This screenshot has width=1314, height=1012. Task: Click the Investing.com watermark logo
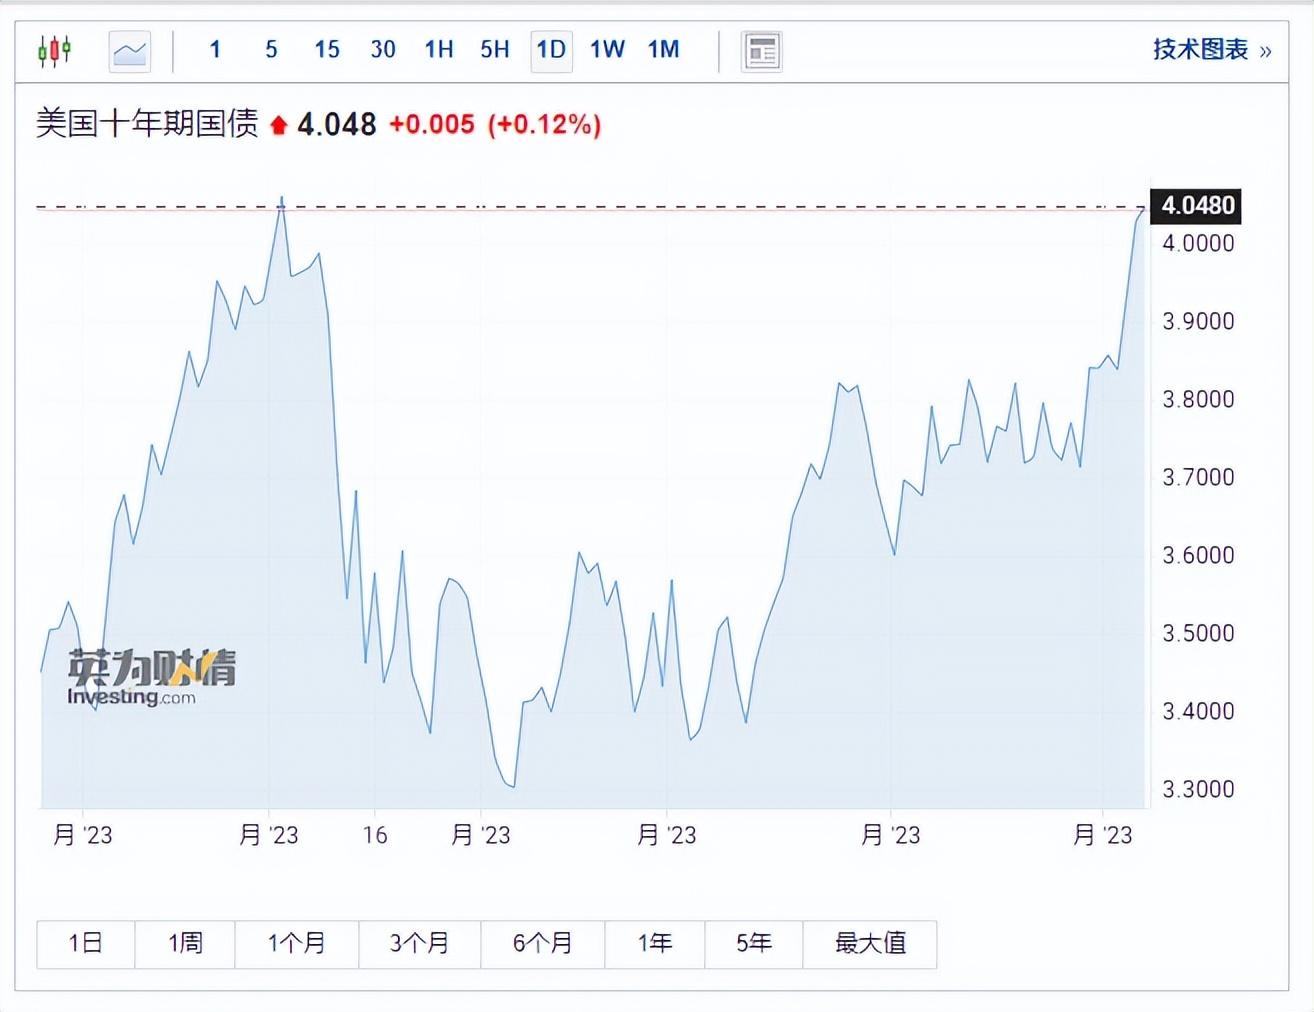click(x=152, y=677)
